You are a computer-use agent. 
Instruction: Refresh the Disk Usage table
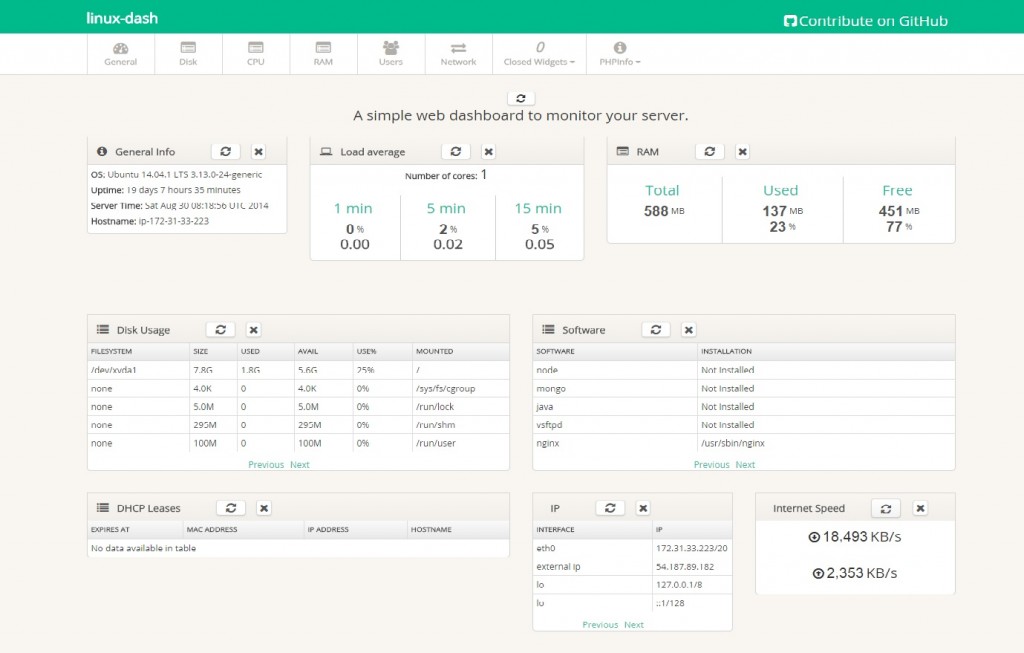coord(220,330)
